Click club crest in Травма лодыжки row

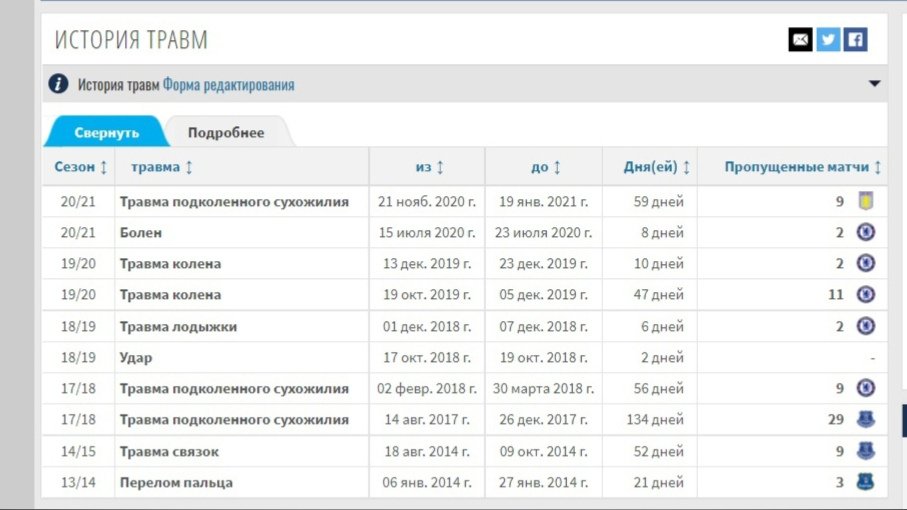pyautogui.click(x=865, y=326)
